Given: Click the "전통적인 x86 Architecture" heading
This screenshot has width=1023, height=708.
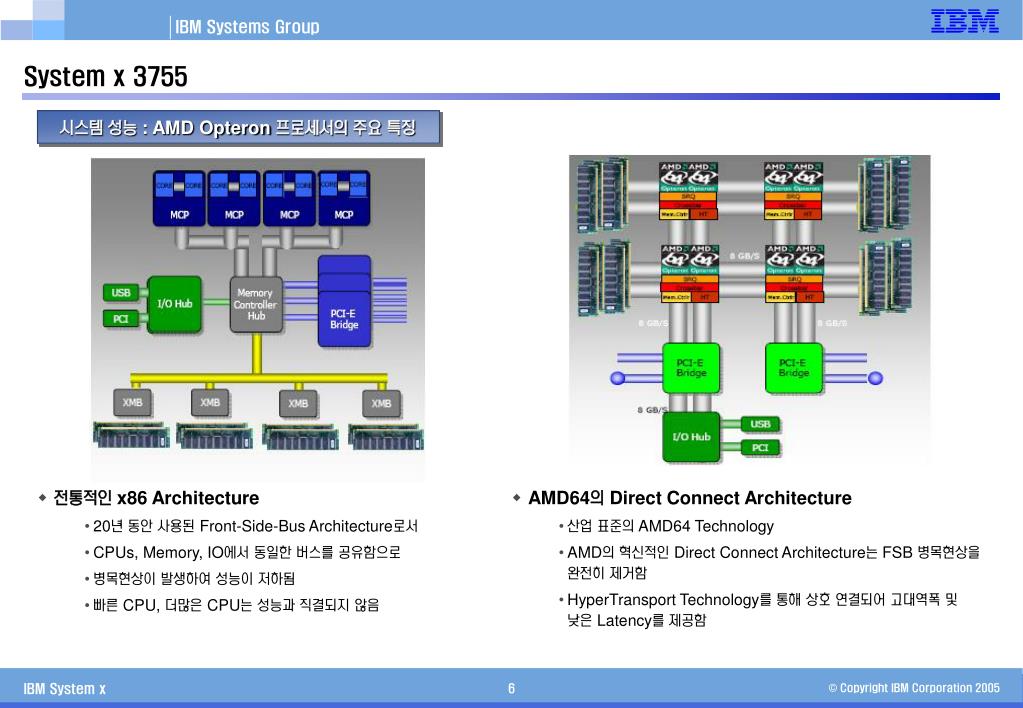Looking at the screenshot, I should (x=156, y=499).
